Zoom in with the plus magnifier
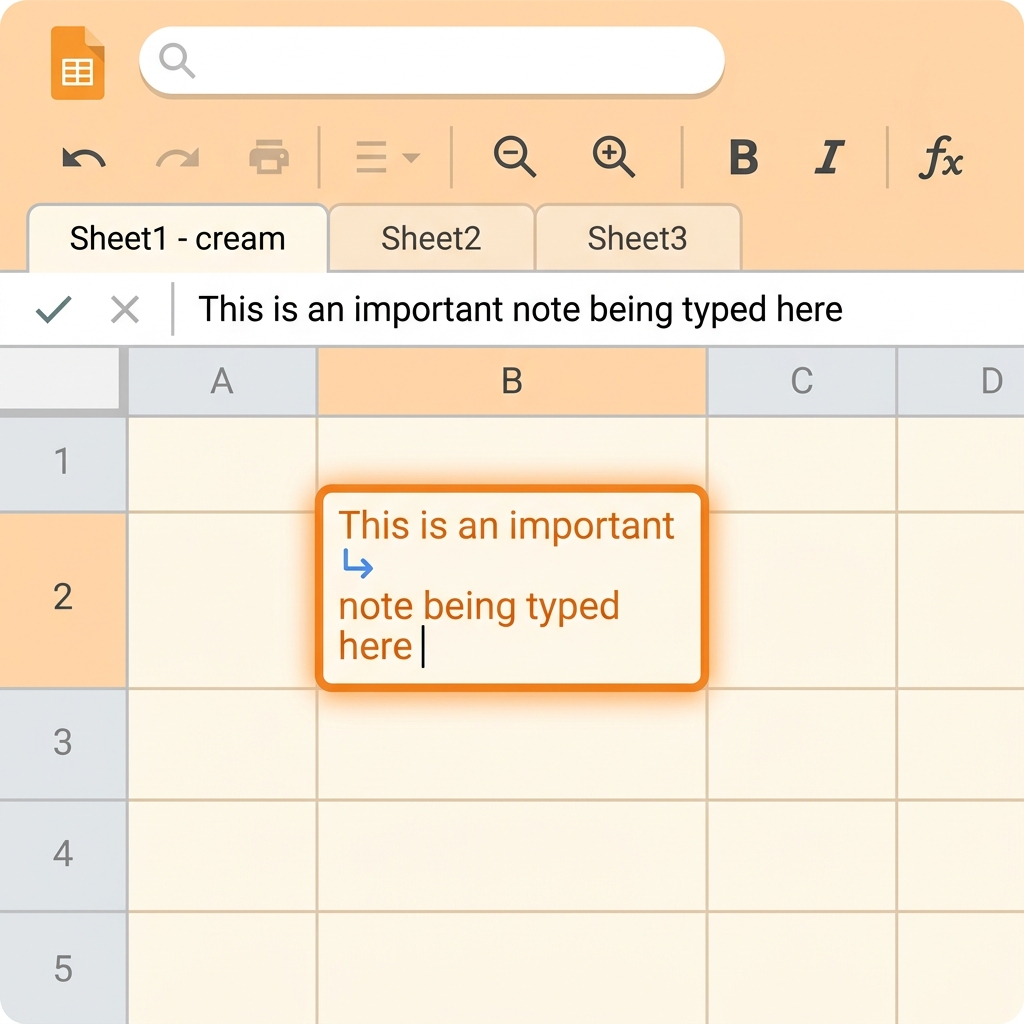This screenshot has height=1024, width=1024. pyautogui.click(x=613, y=157)
